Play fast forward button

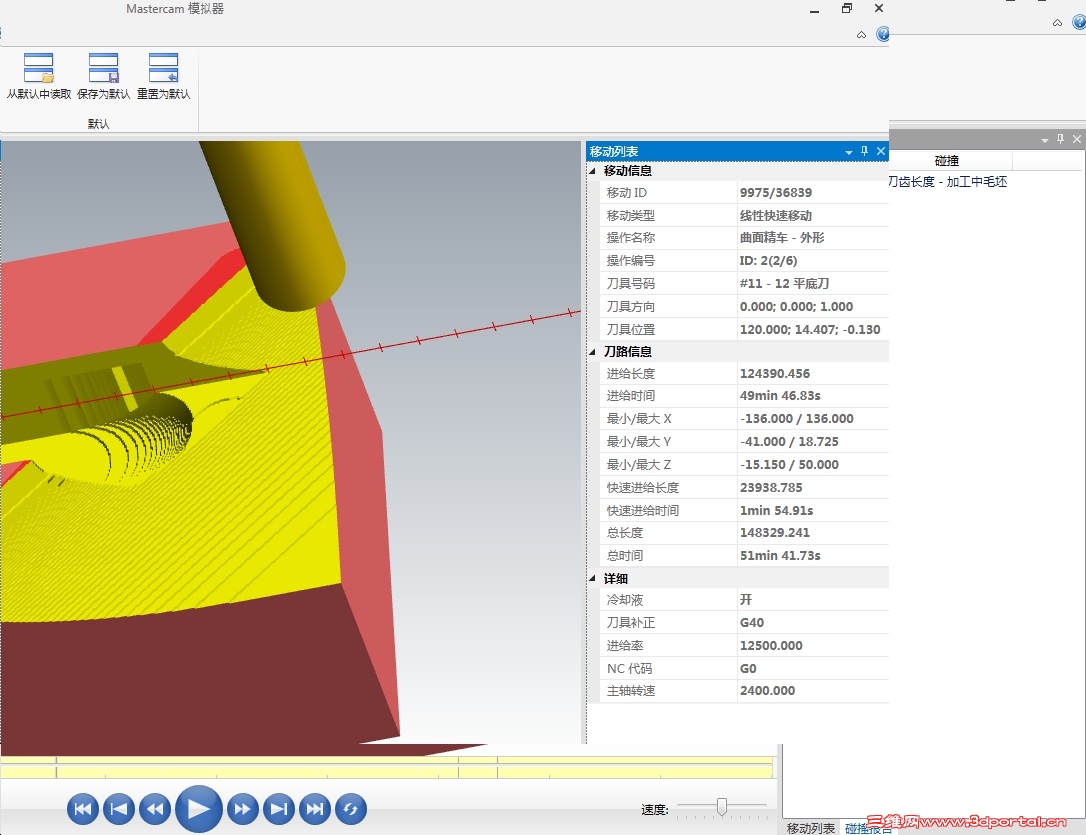(x=242, y=809)
